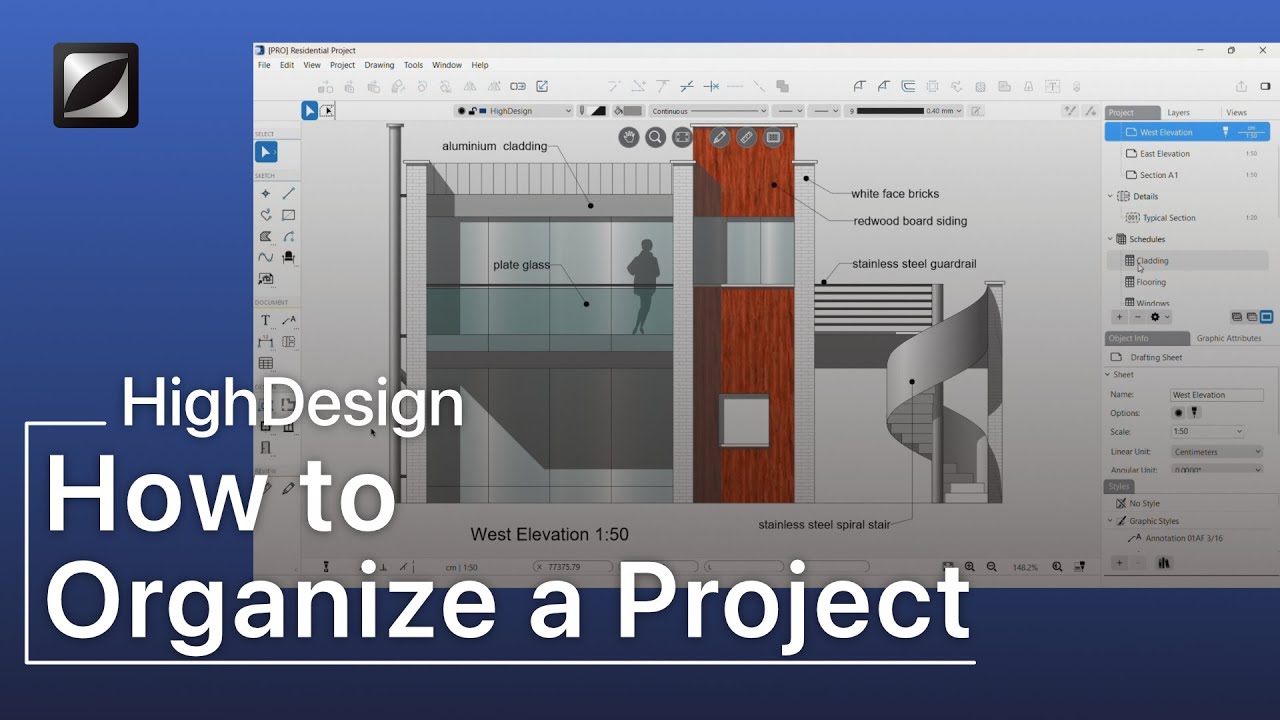Click the black pen weight preview bar
Image resolution: width=1280 pixels, height=720 pixels.
click(889, 111)
